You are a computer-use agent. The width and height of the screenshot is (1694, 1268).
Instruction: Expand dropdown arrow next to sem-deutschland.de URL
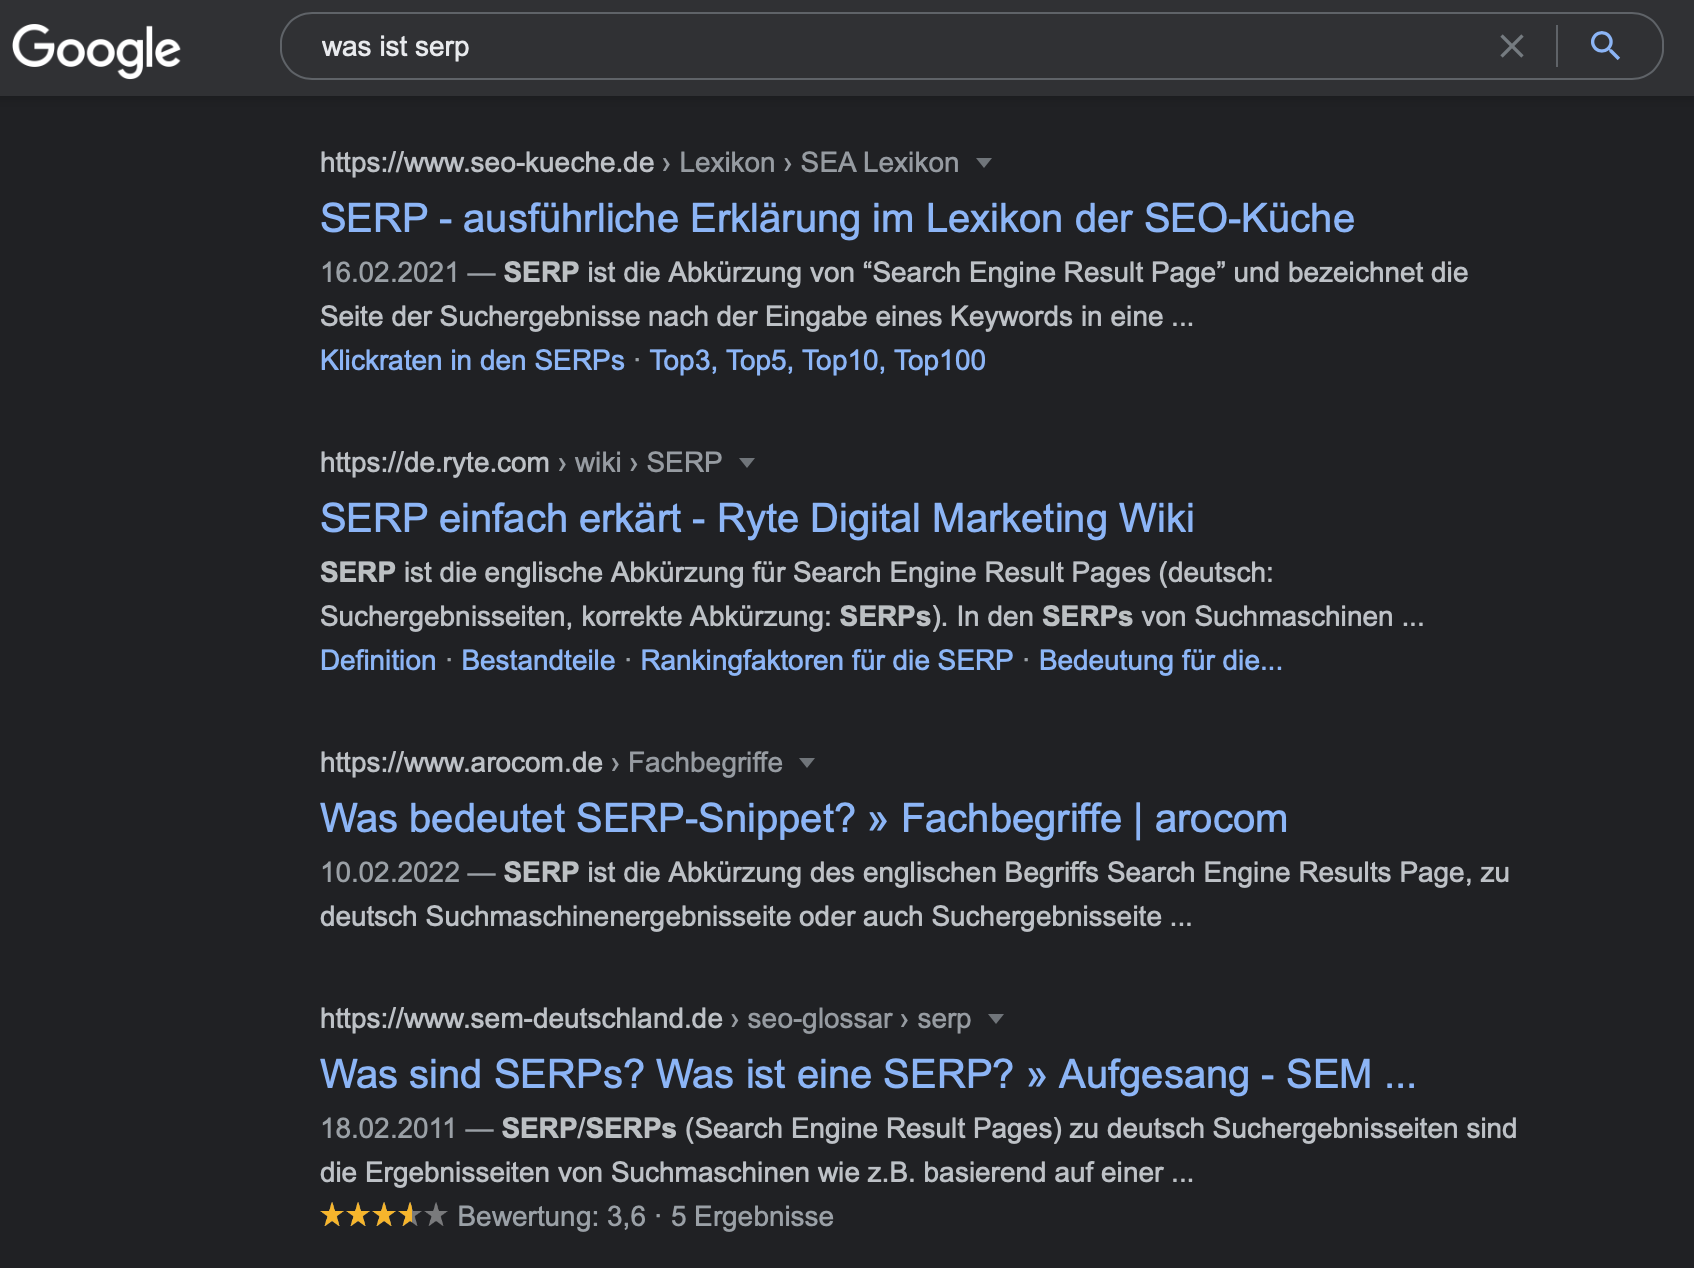coord(995,1019)
